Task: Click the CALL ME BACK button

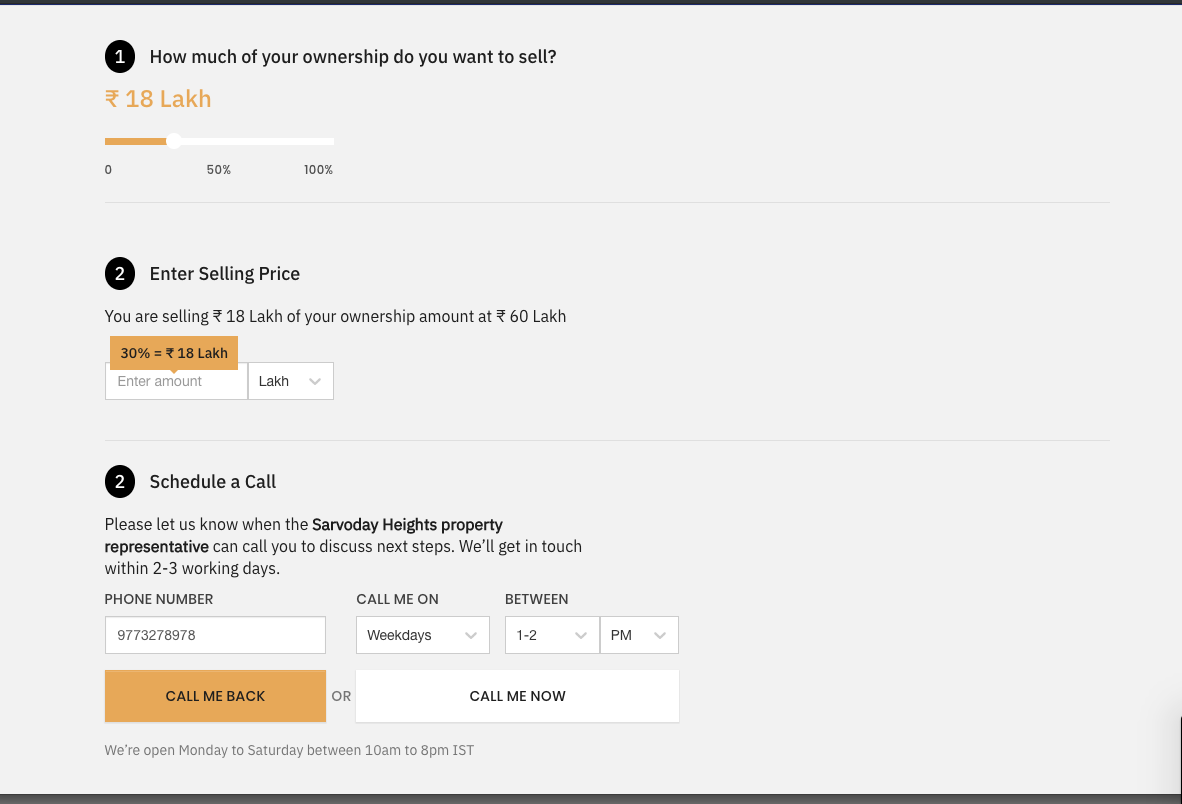Action: [215, 696]
